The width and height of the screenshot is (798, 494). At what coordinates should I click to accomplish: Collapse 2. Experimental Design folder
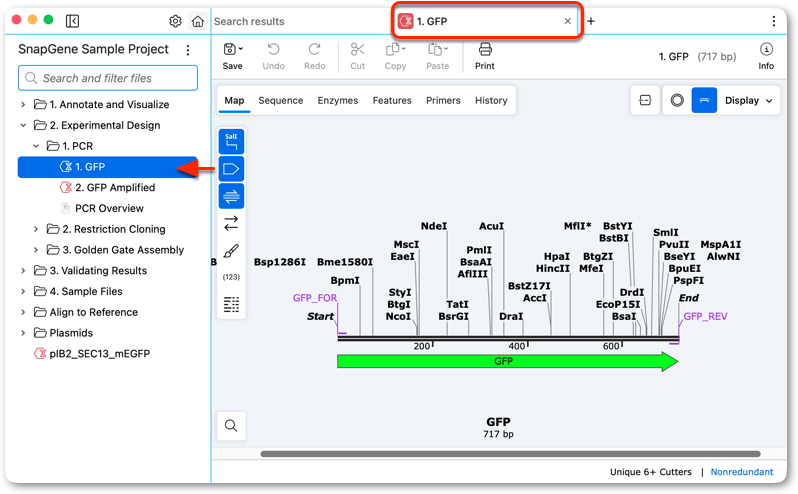coord(23,125)
